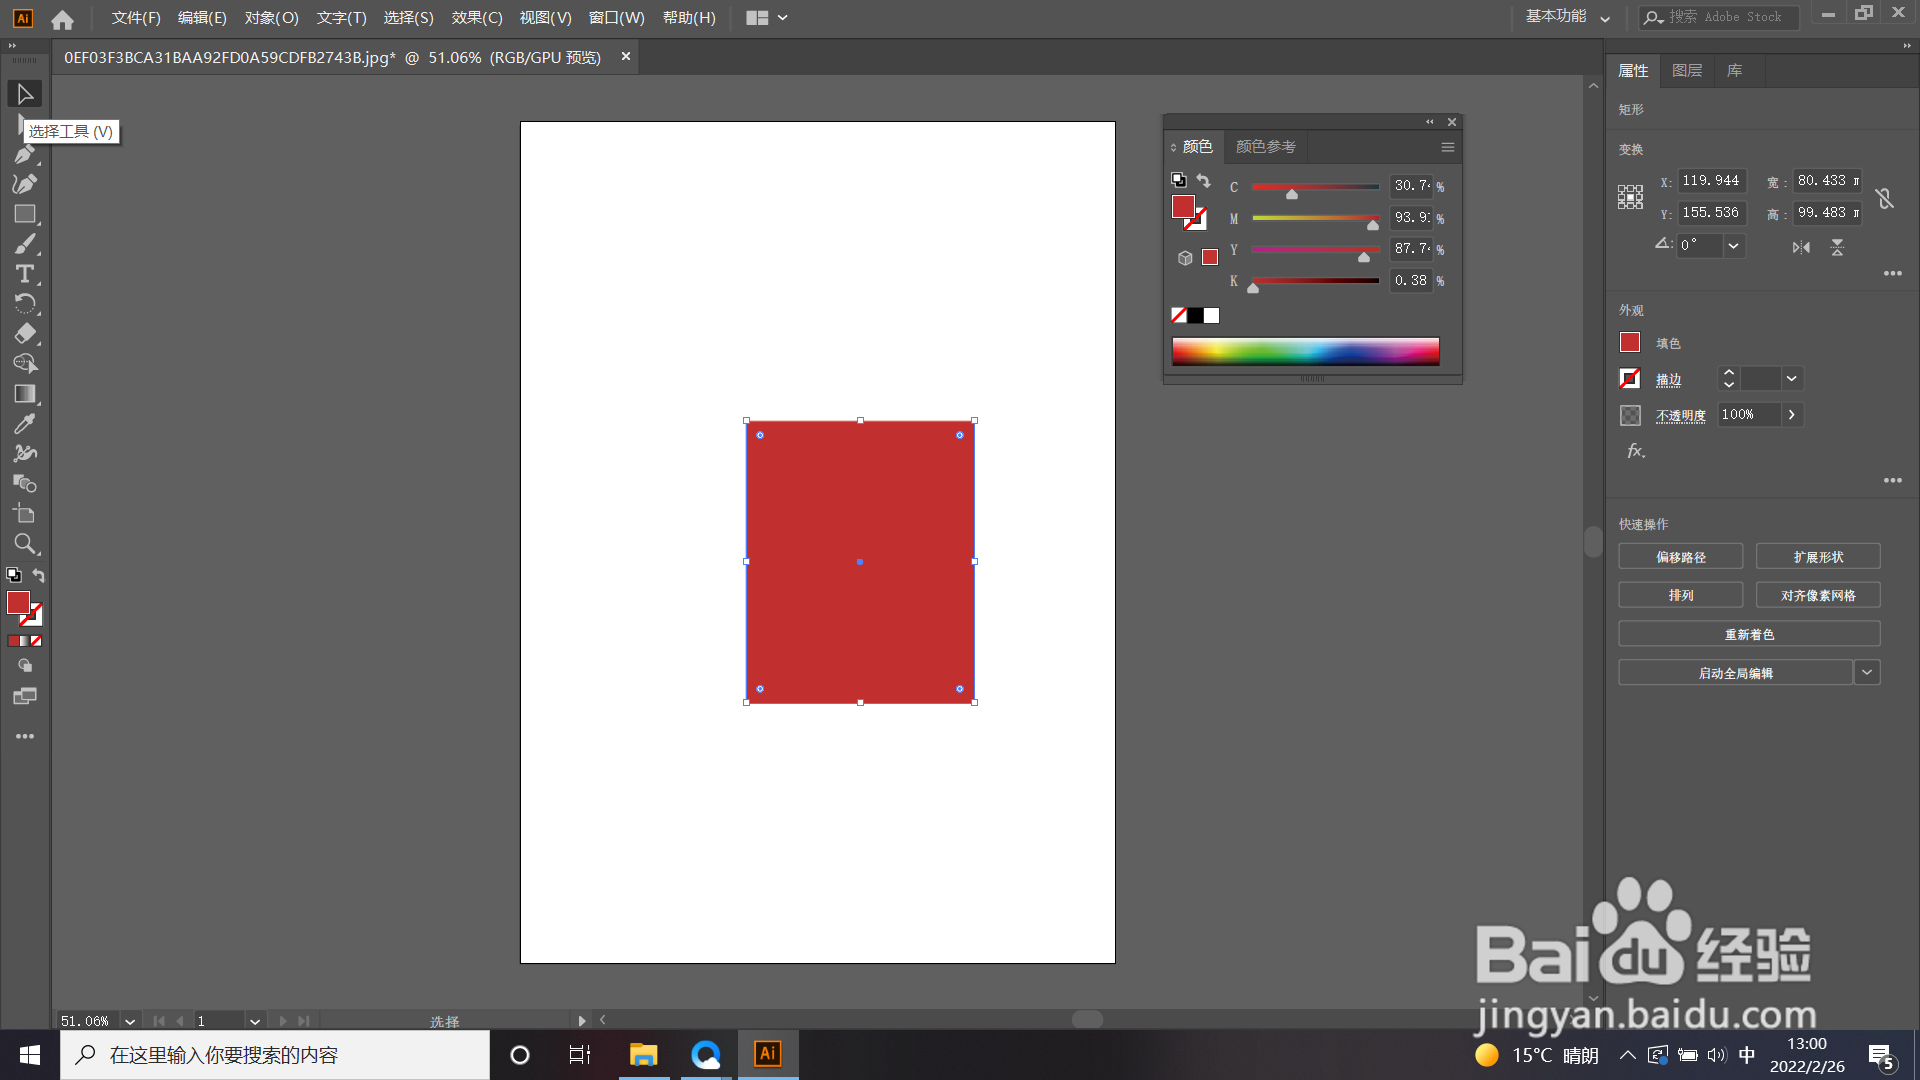The height and width of the screenshot is (1080, 1920).
Task: Flip the shape horizontally in Transform
Action: coord(1801,247)
